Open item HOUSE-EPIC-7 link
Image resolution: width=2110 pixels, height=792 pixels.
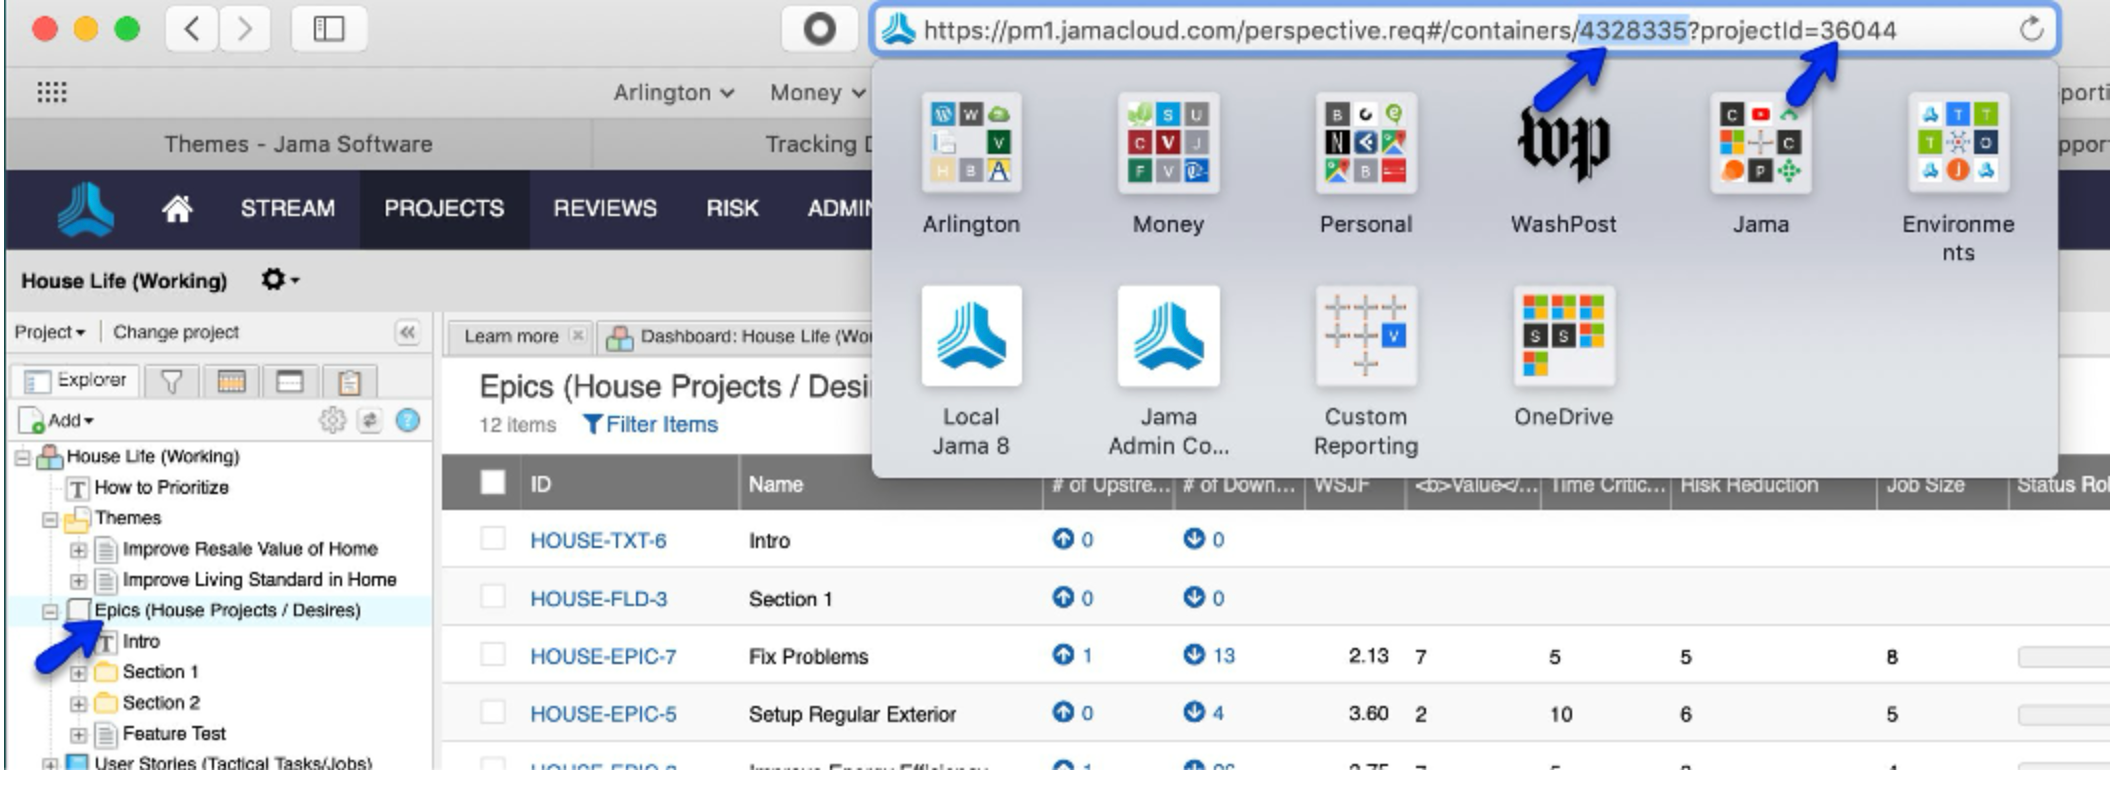click(x=603, y=656)
